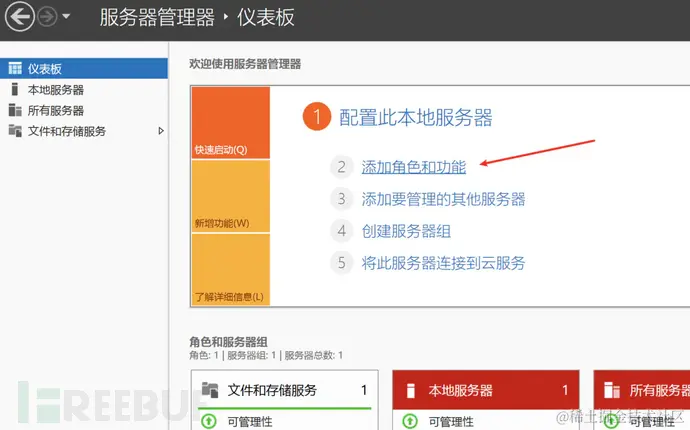The image size is (690, 430).
Task: Click green status icon in 本地服务器 tile
Action: click(410, 422)
